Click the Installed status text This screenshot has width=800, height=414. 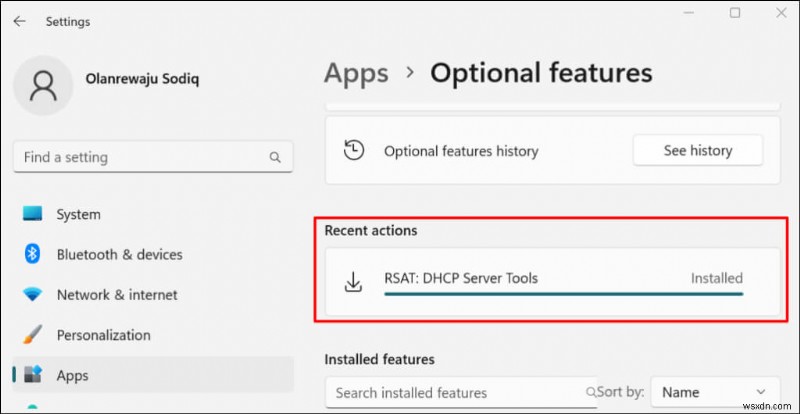(x=716, y=278)
